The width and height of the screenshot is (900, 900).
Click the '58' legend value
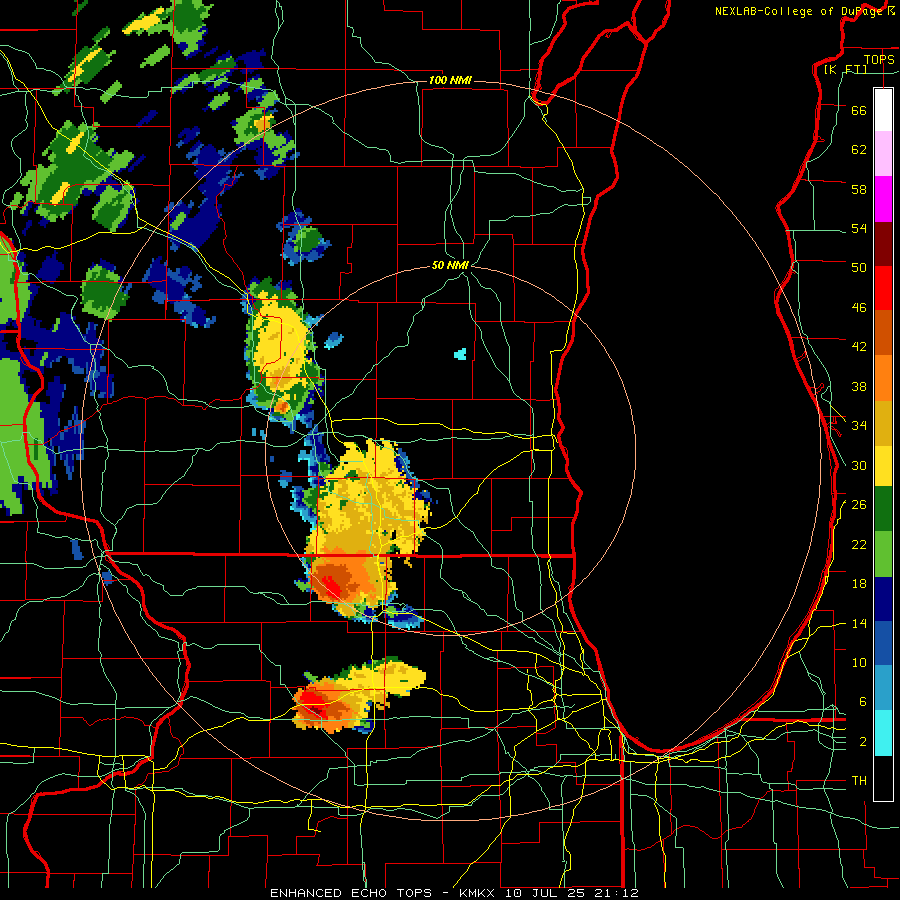click(859, 189)
